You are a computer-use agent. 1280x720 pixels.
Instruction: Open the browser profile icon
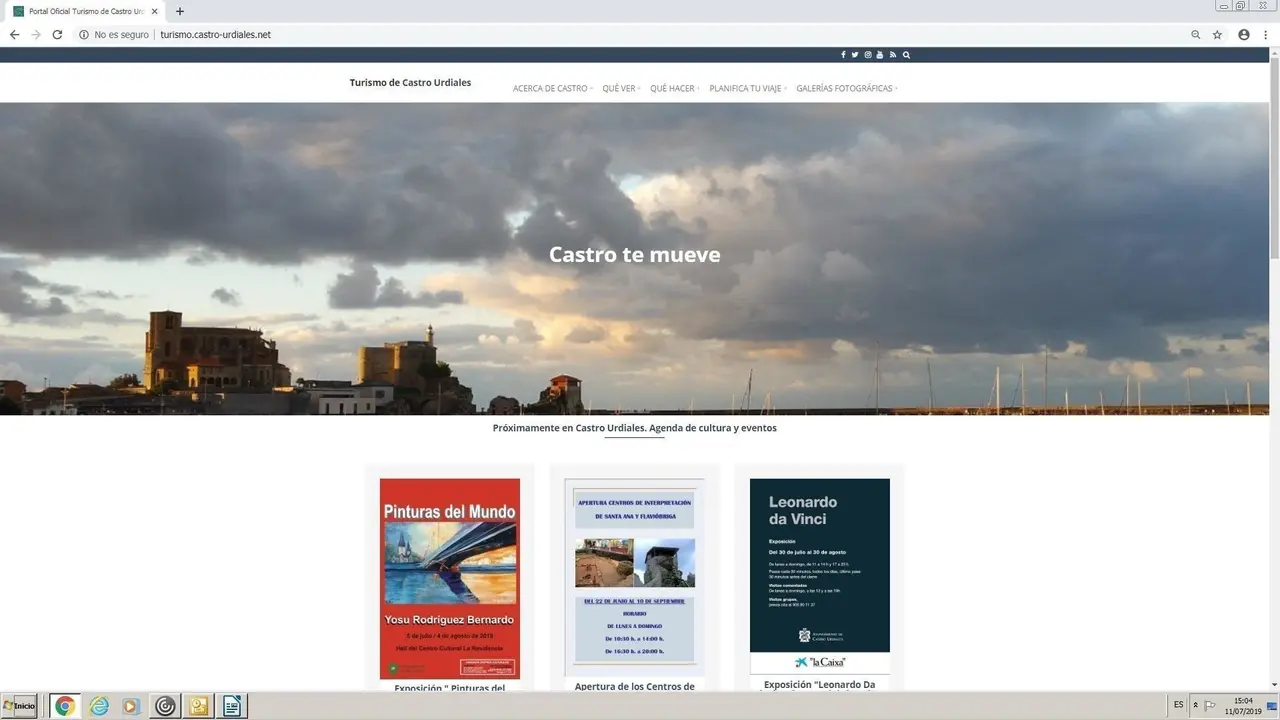click(x=1243, y=33)
